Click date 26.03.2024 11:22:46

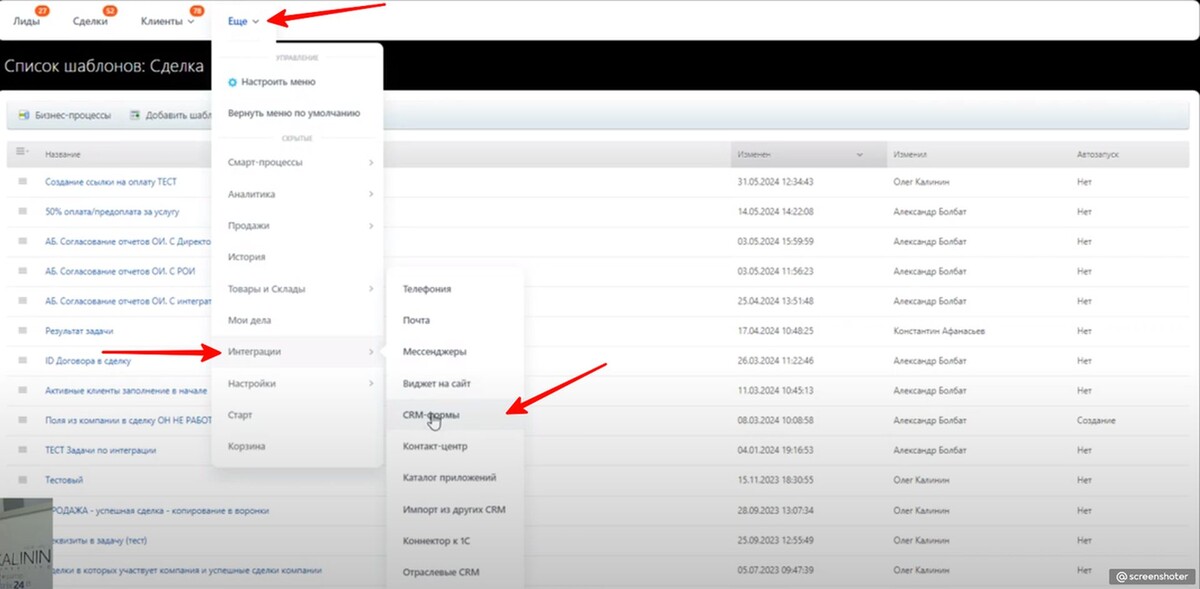pyautogui.click(x=775, y=360)
